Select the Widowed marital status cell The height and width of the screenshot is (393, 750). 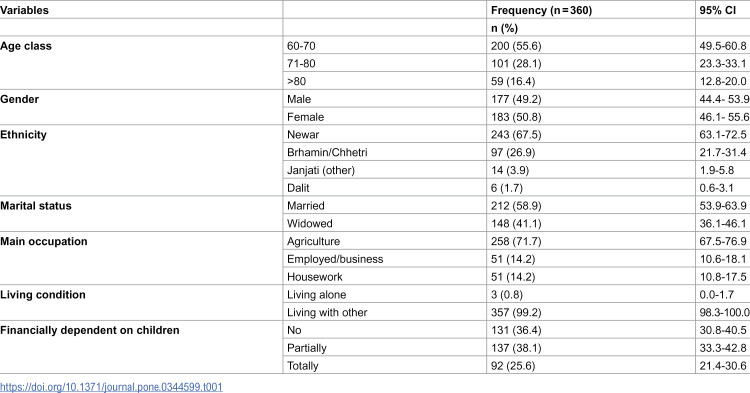click(309, 223)
